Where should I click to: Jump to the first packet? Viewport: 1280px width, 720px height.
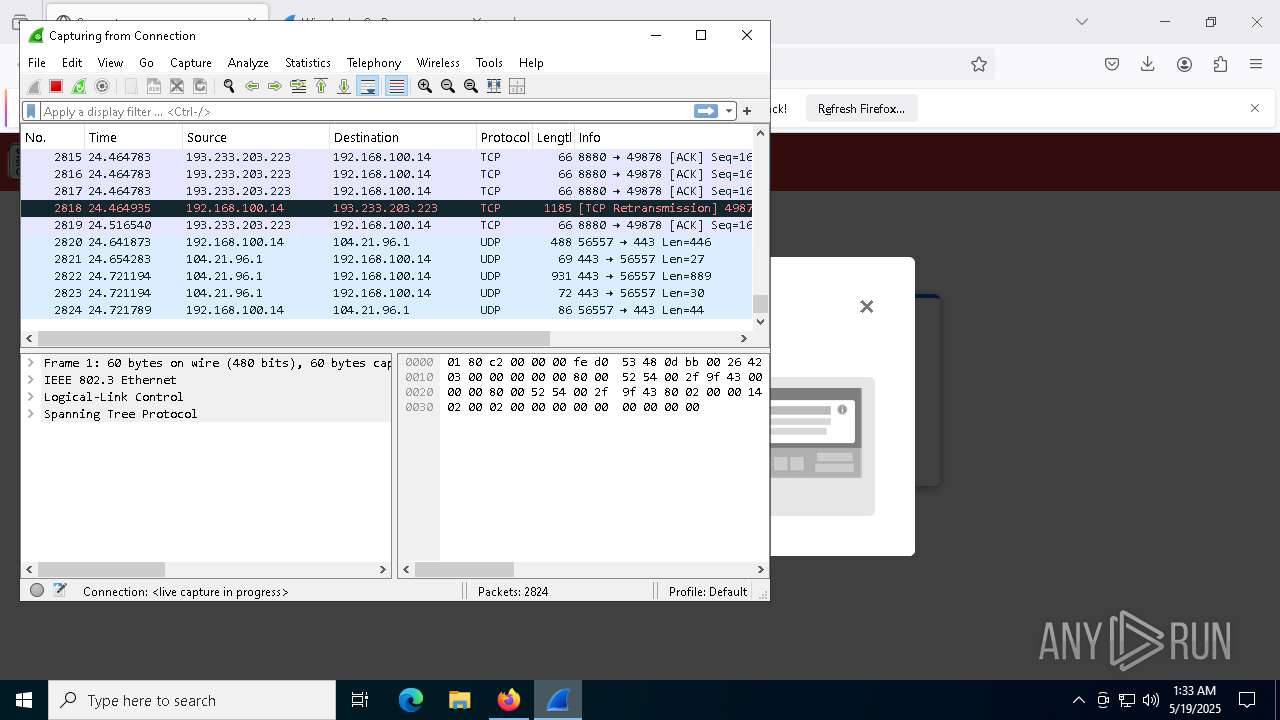click(x=321, y=86)
